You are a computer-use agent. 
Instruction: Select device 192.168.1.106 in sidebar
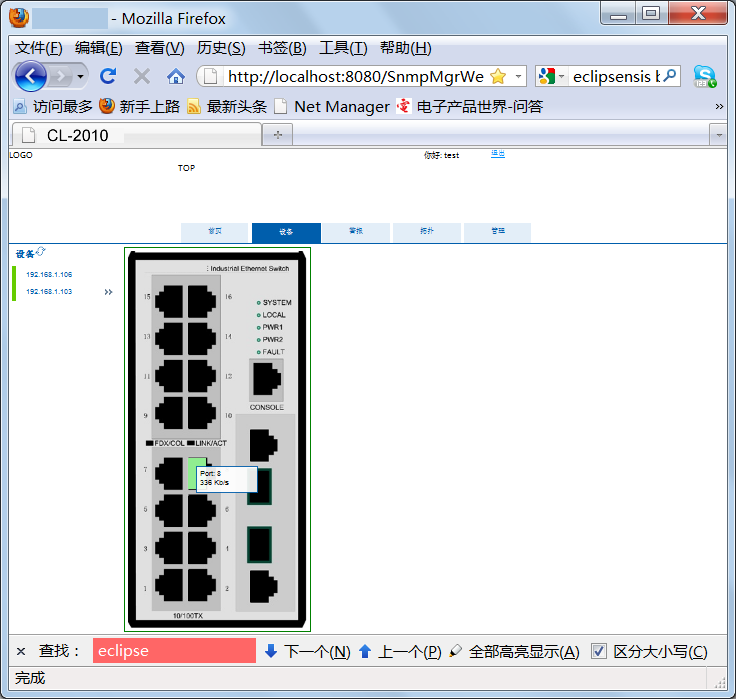49,274
